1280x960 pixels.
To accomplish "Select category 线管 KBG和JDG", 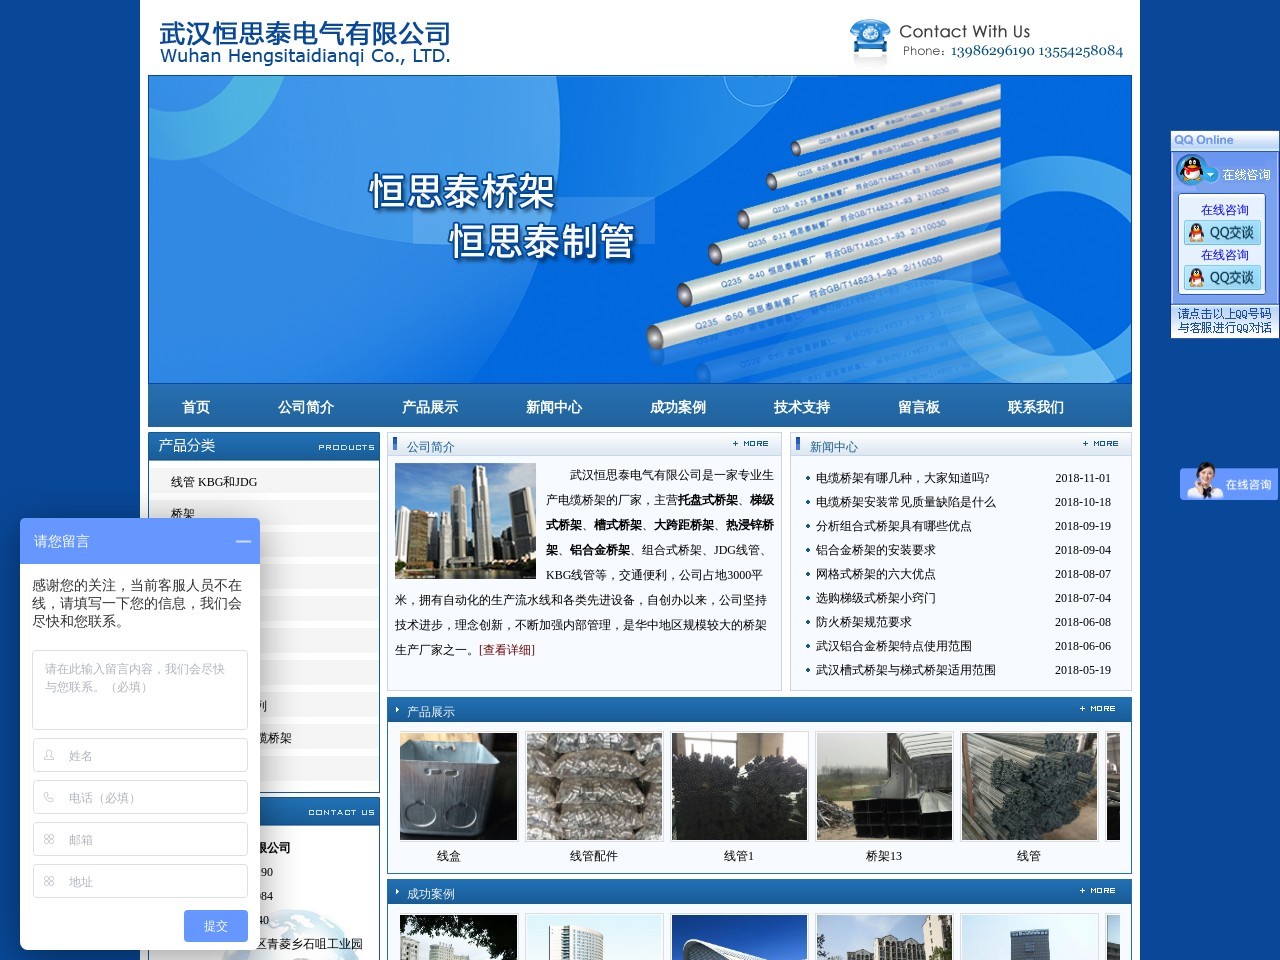I will [x=214, y=482].
